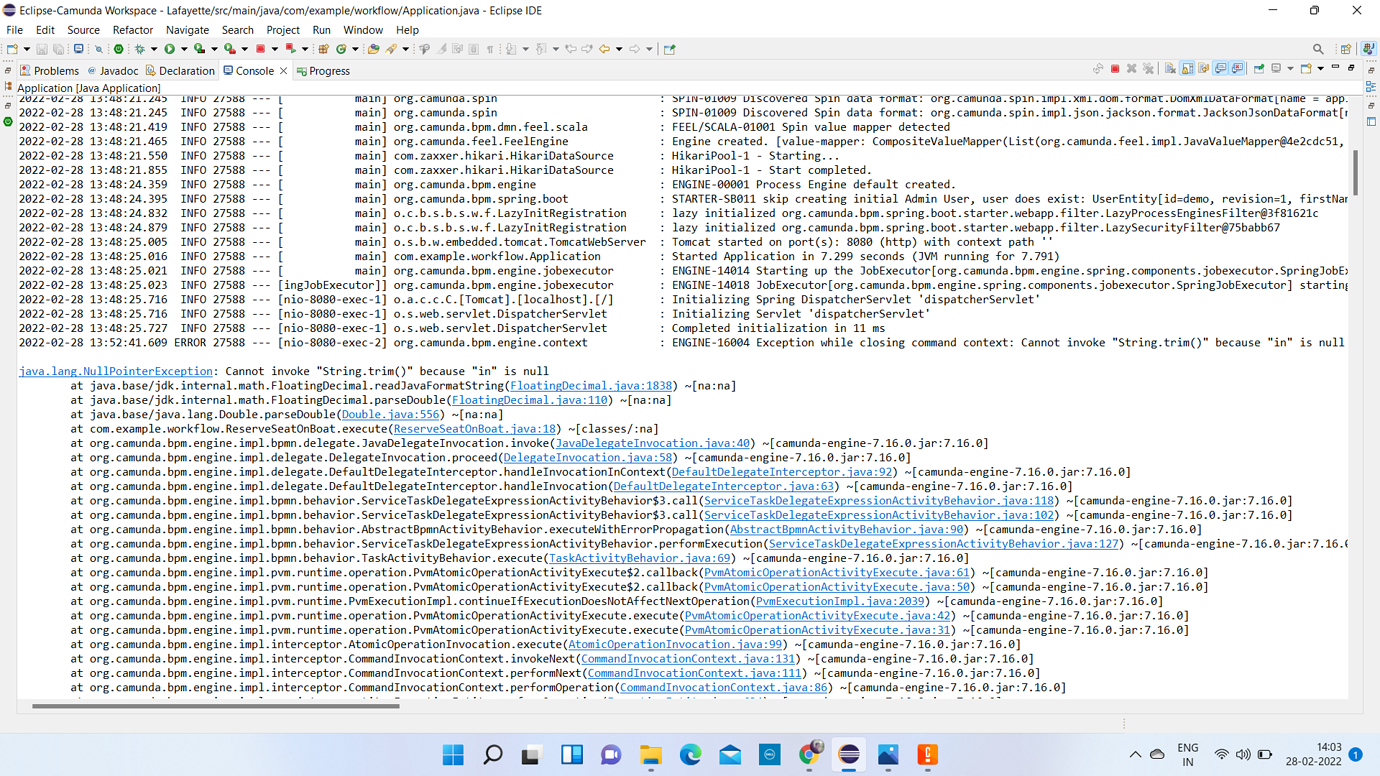The height and width of the screenshot is (776, 1380).
Task: Click the Open Type folder icon
Action: click(373, 49)
